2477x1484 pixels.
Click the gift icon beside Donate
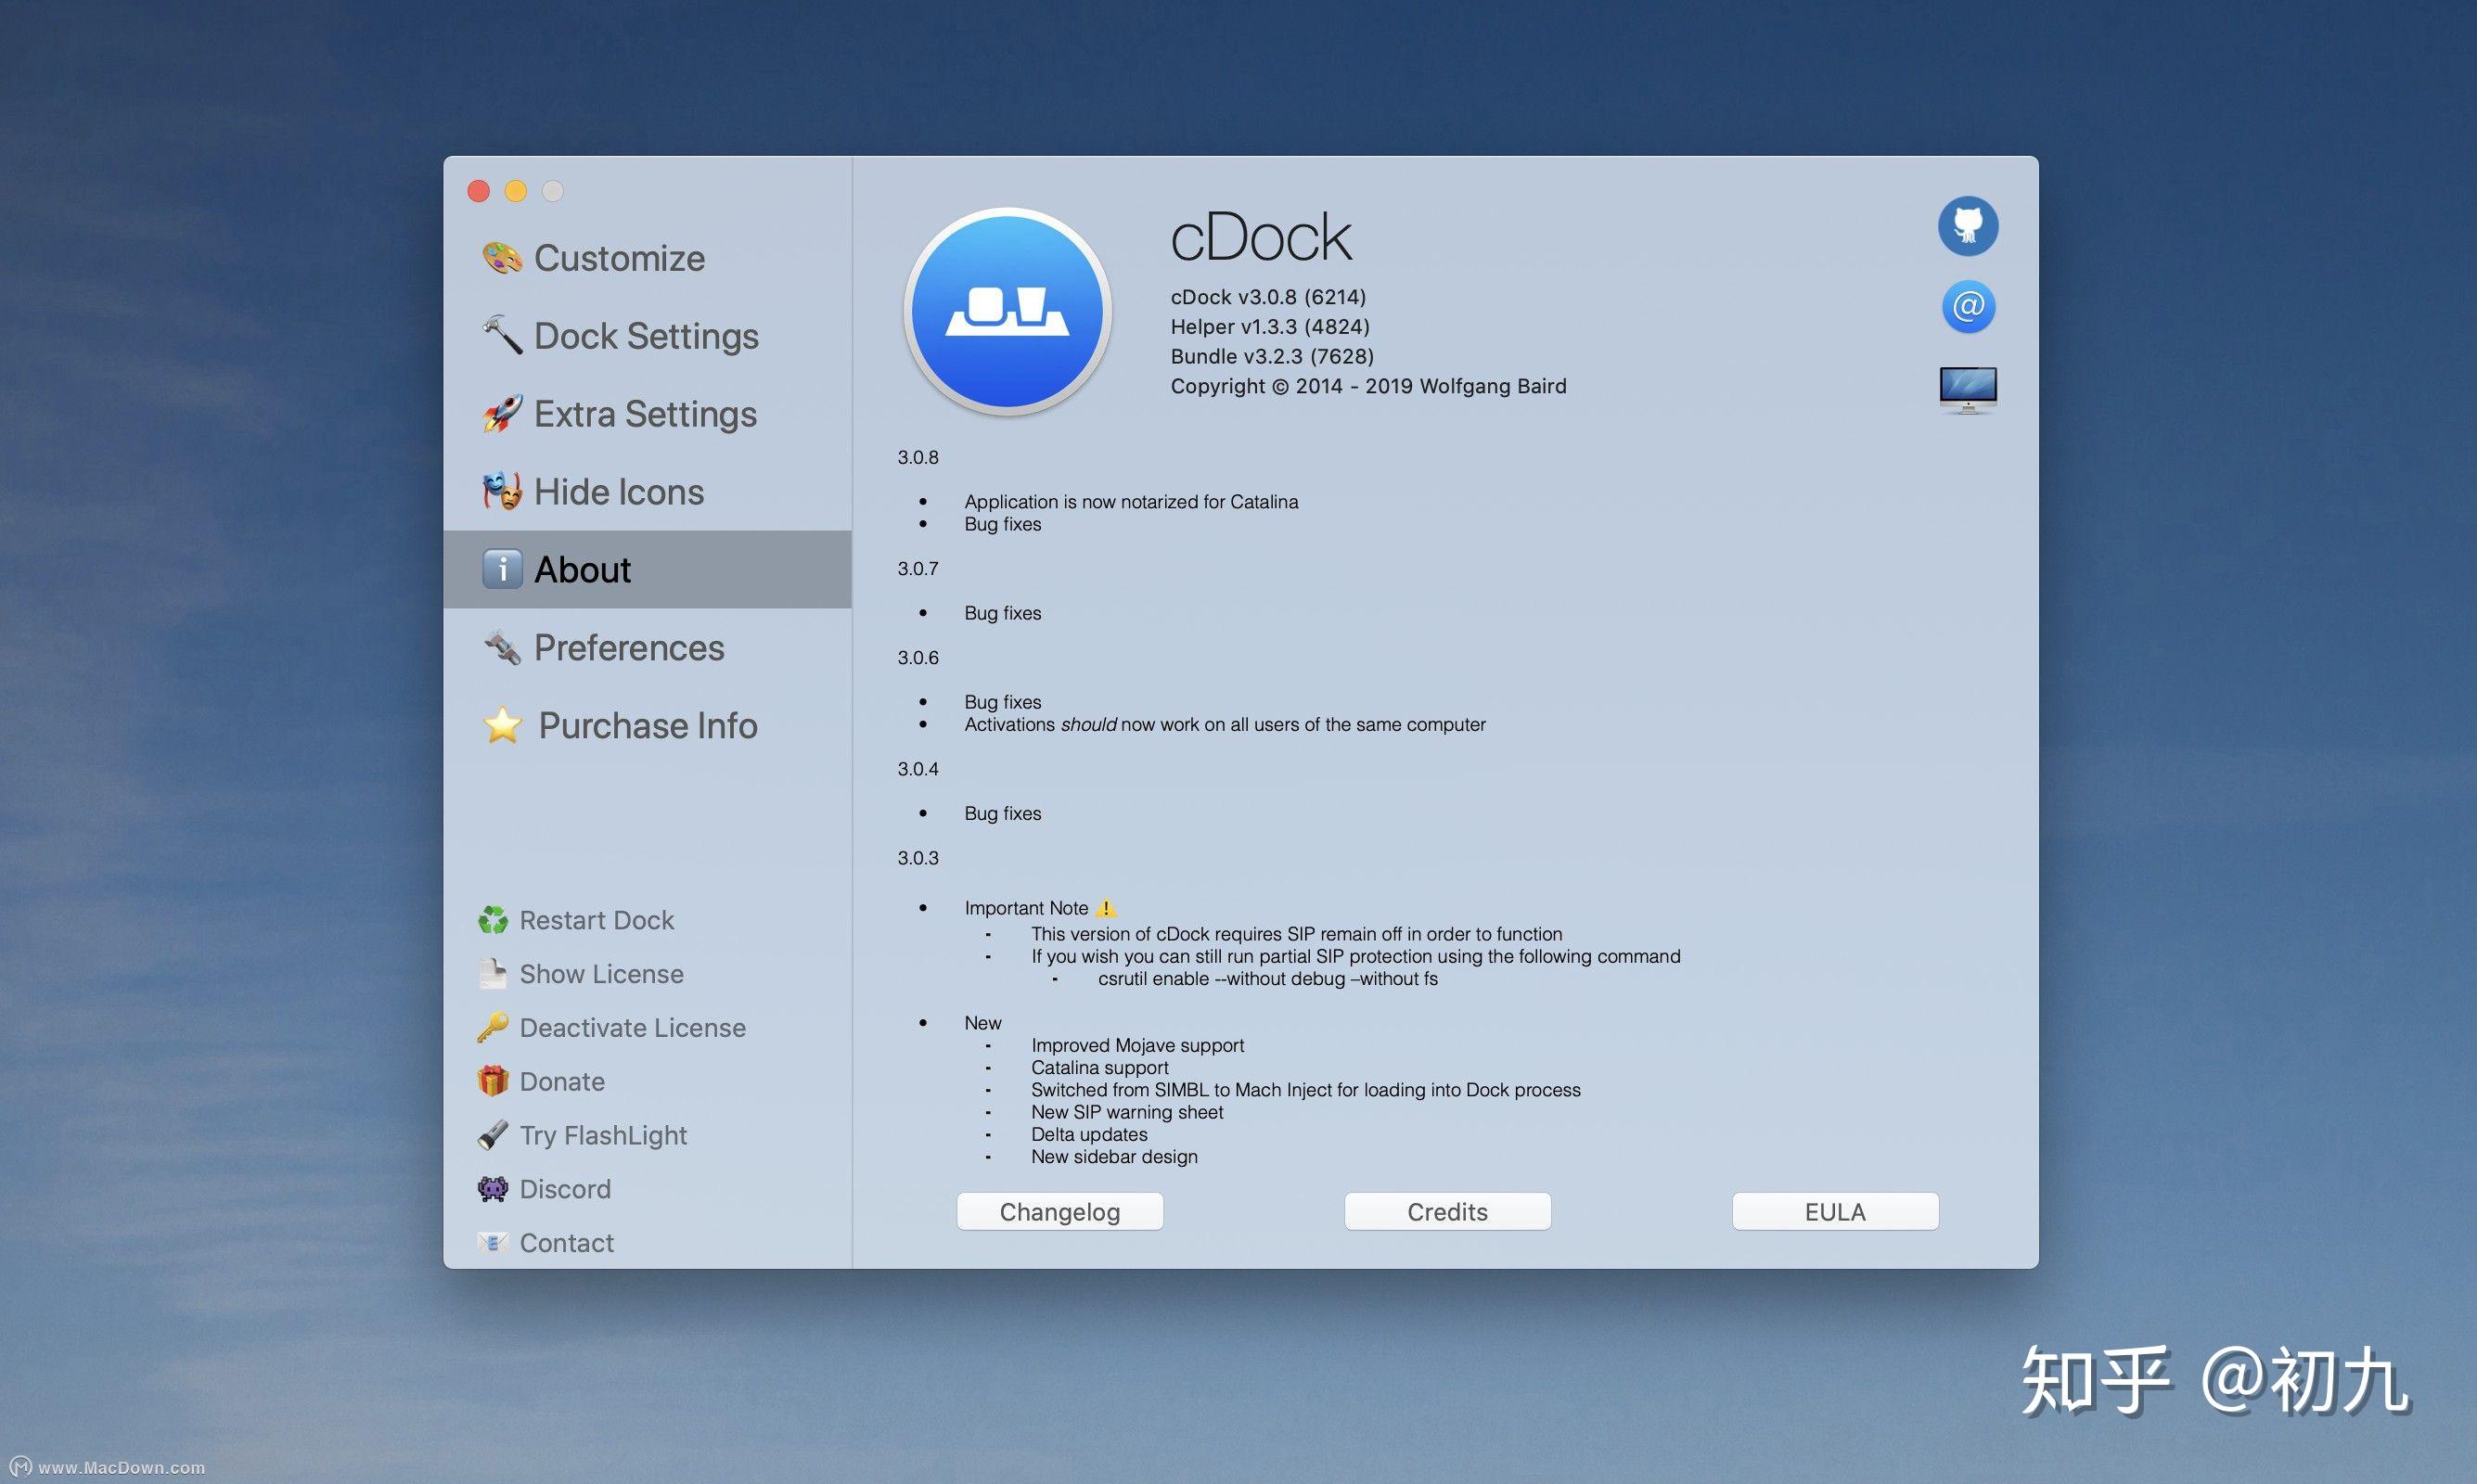(492, 1081)
